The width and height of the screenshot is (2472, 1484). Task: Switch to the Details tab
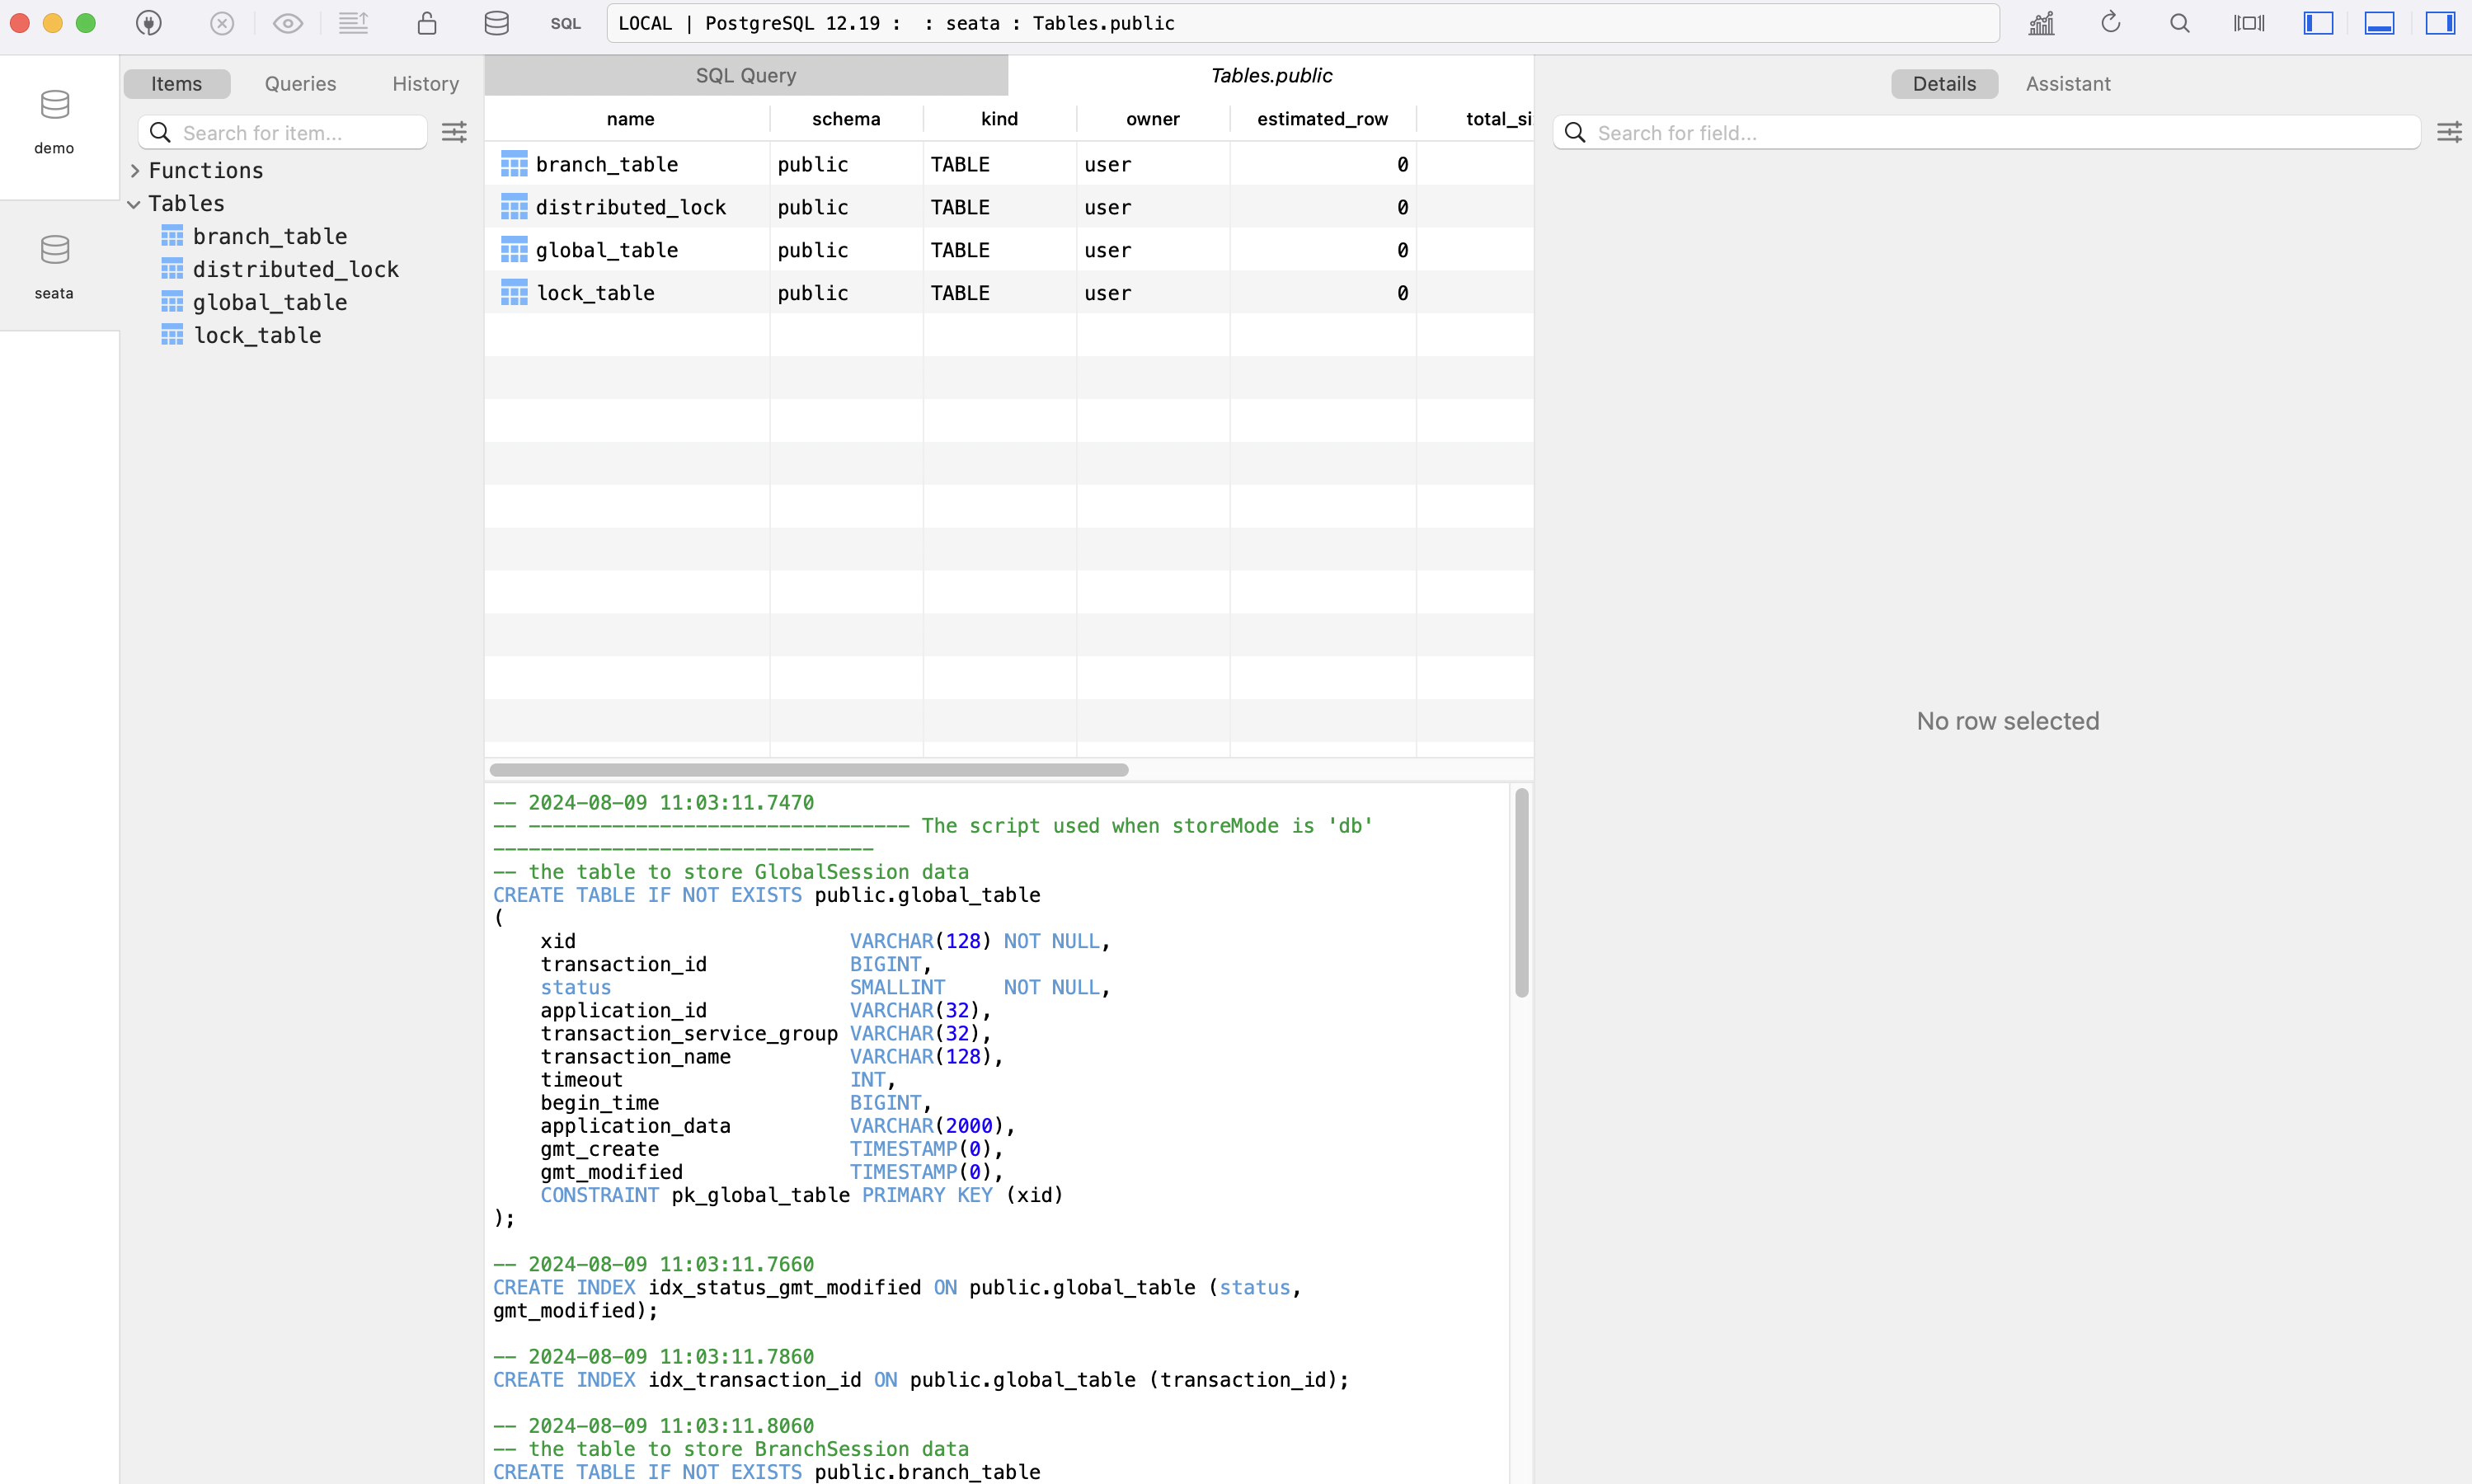(1944, 84)
